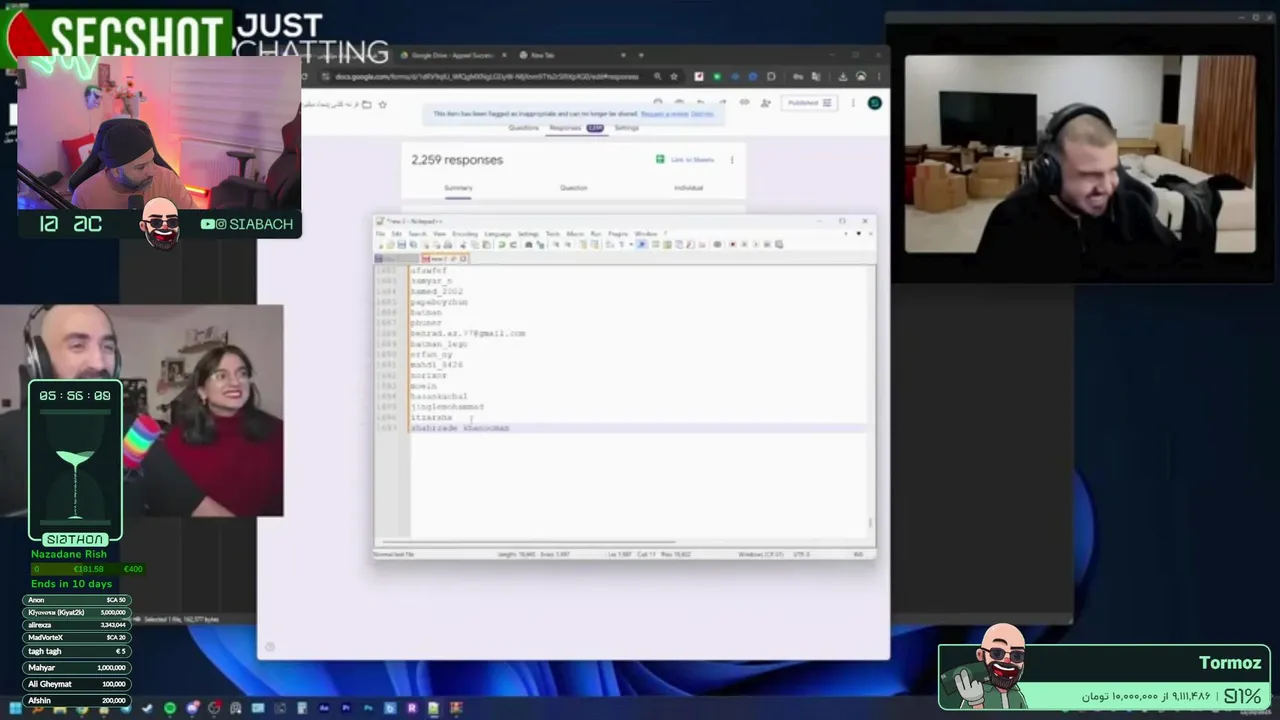Open the Google account avatar
The image size is (1280, 720).
pos(875,103)
